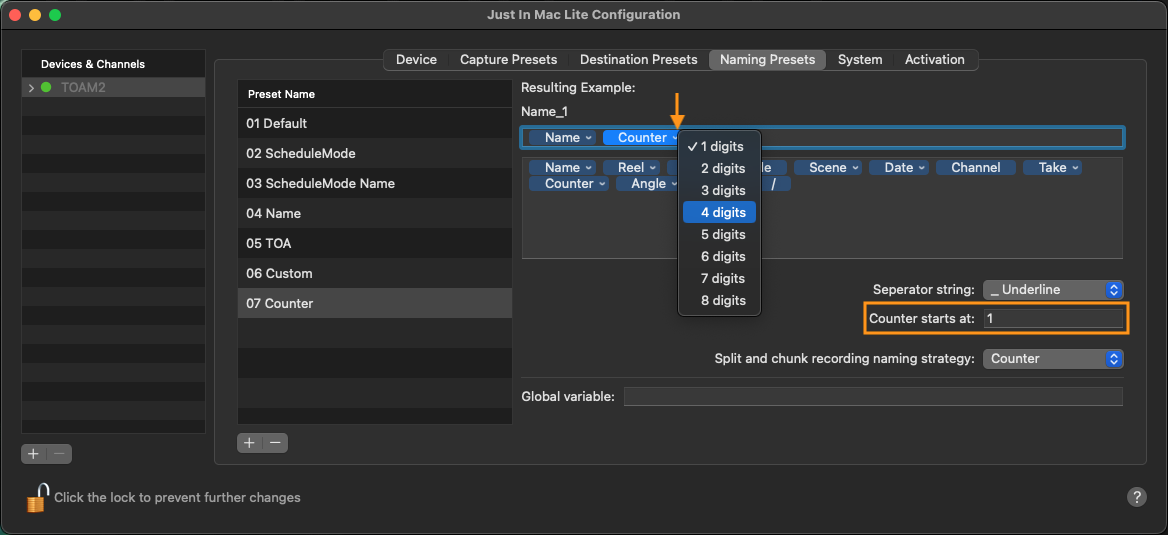The width and height of the screenshot is (1168, 535).
Task: Choose 2 digits from the counter menu
Action: [x=720, y=168]
